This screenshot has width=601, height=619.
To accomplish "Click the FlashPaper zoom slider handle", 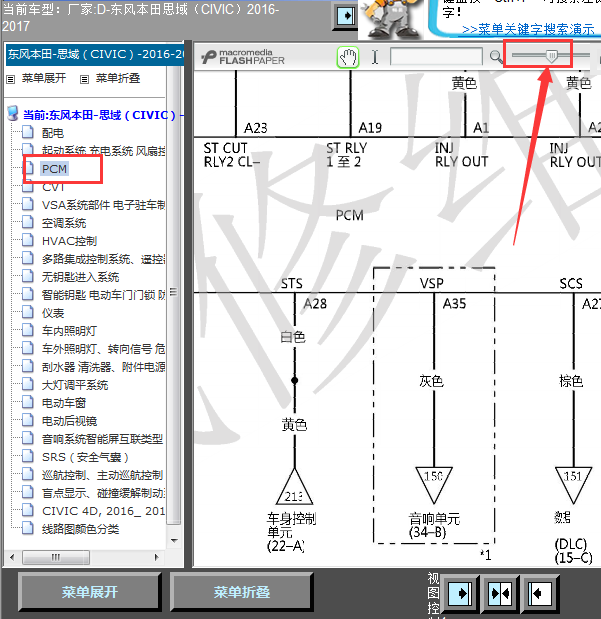I will pyautogui.click(x=551, y=56).
